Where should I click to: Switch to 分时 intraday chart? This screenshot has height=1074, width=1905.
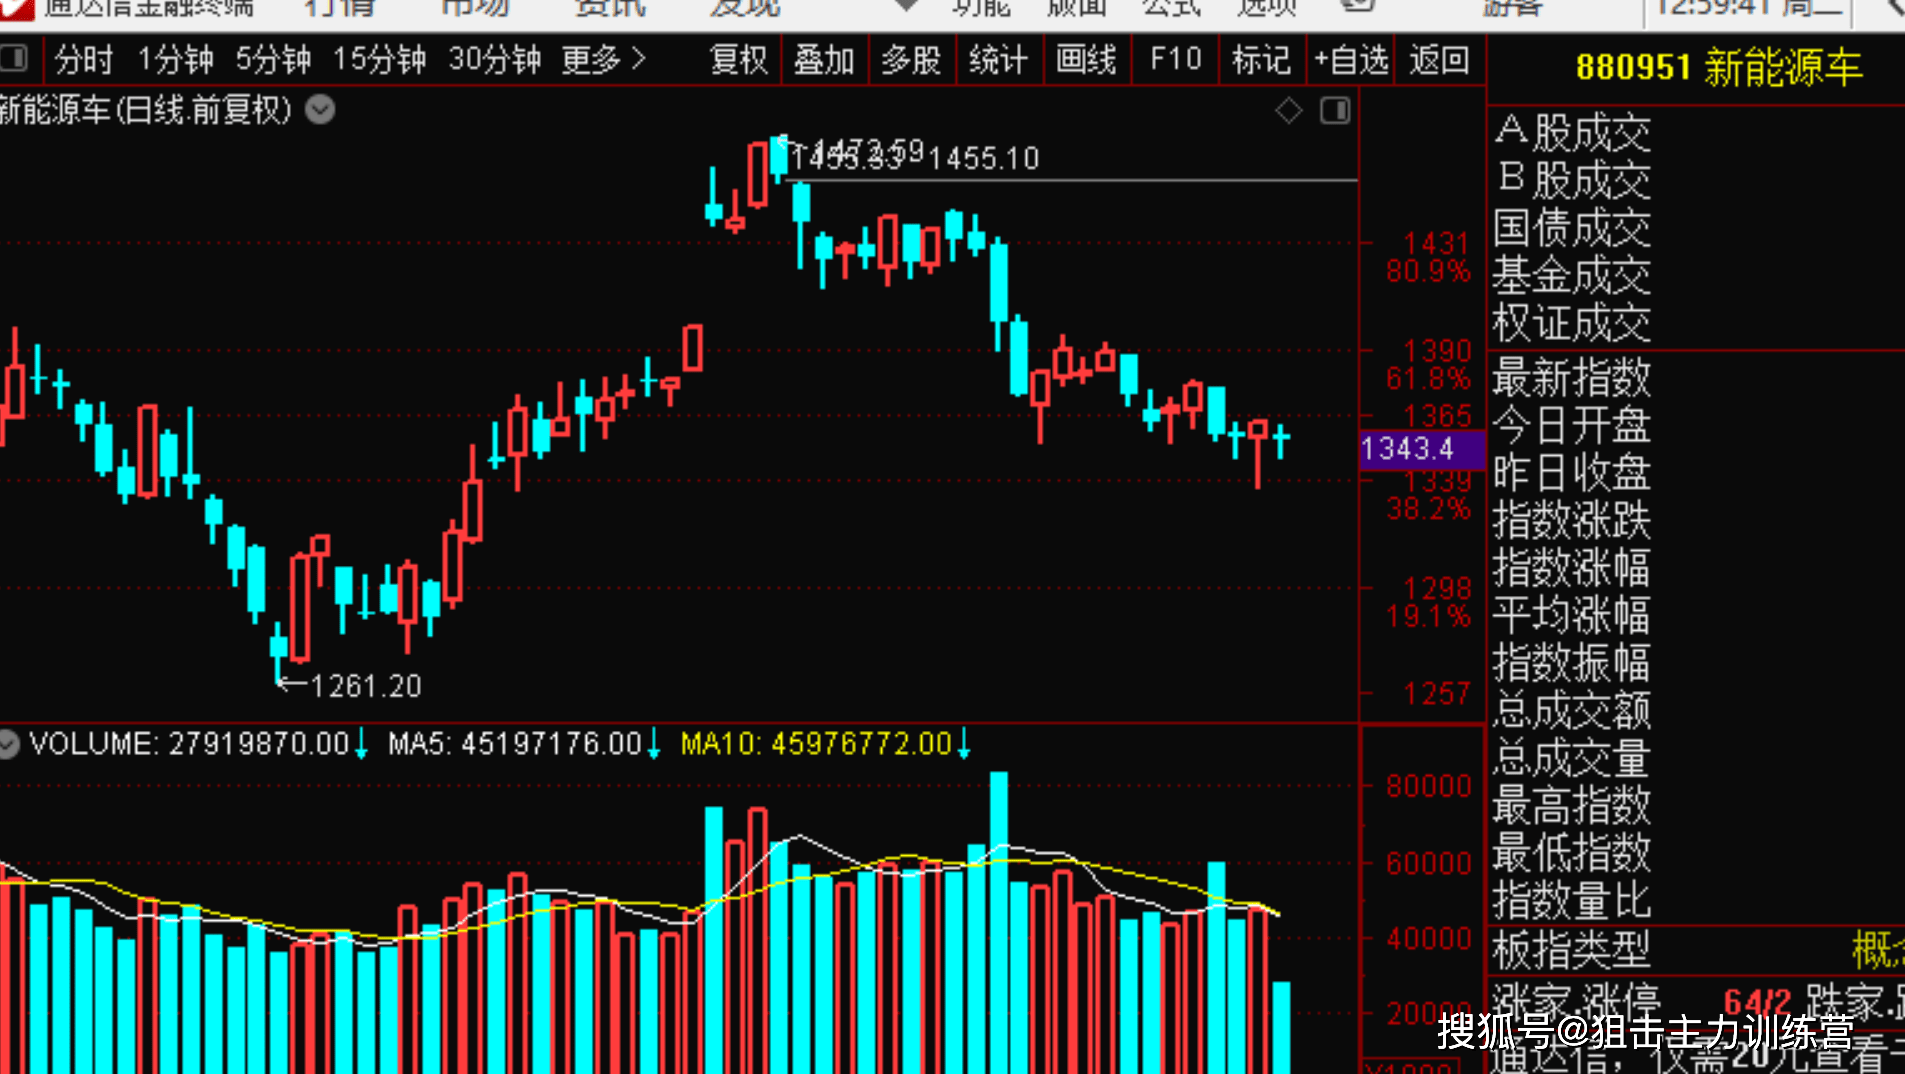[x=84, y=60]
